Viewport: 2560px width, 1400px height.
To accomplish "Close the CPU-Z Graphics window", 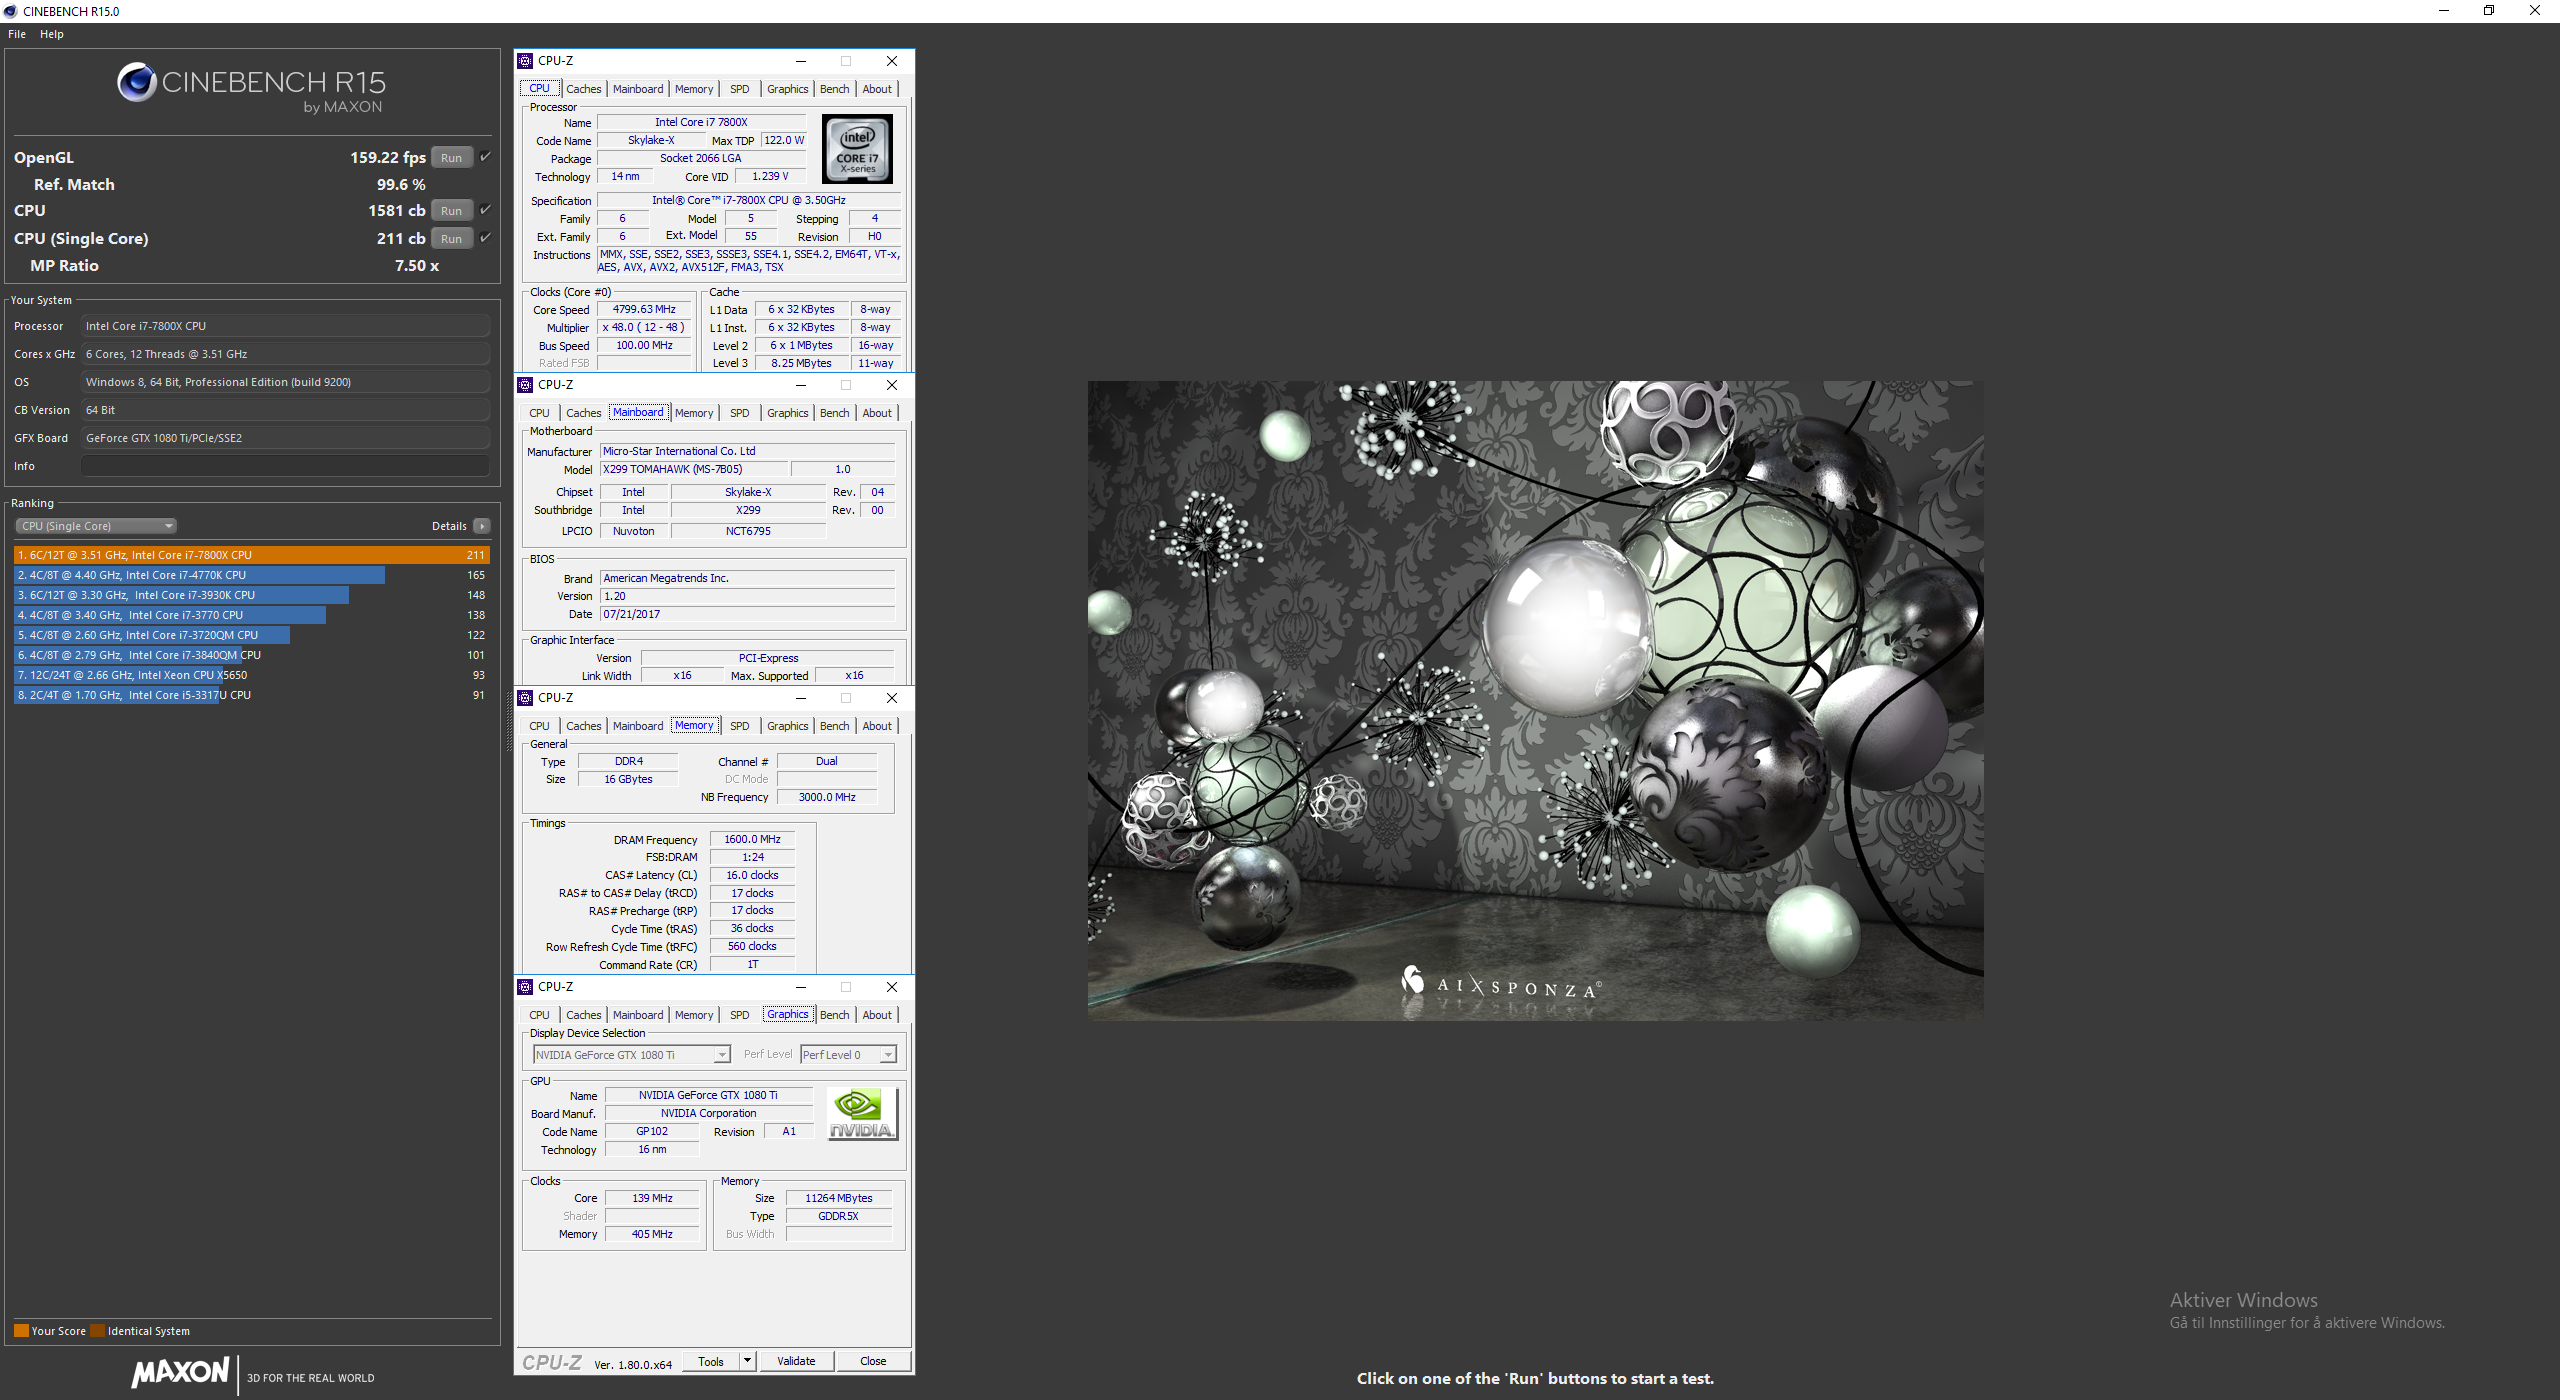I will (892, 987).
